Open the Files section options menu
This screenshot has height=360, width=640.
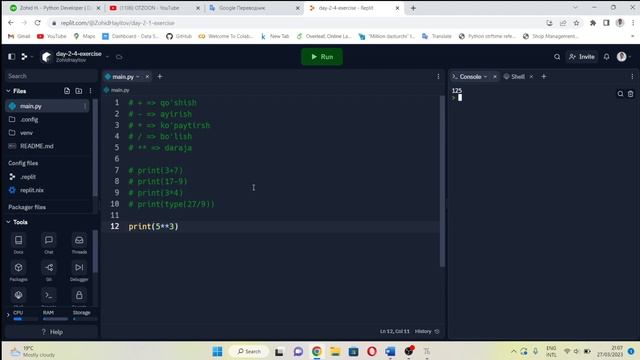[x=90, y=91]
